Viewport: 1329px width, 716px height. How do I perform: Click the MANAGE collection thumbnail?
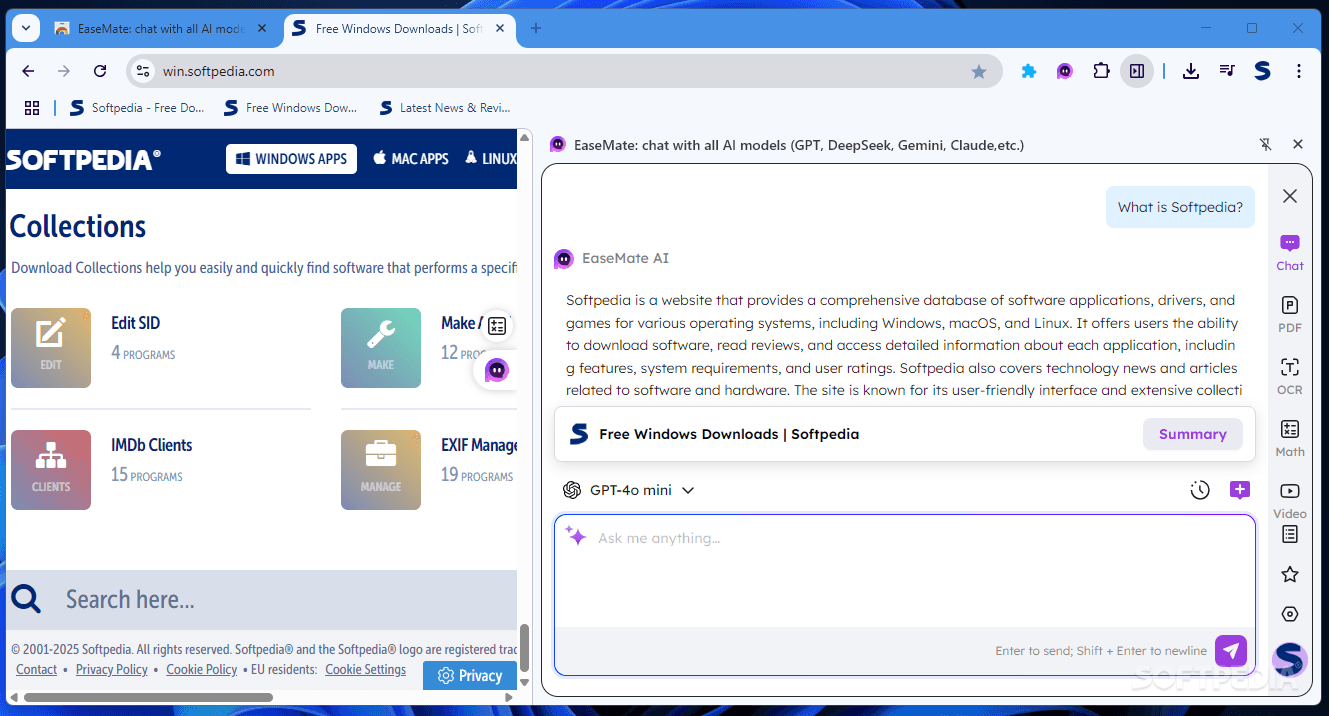pyautogui.click(x=381, y=470)
